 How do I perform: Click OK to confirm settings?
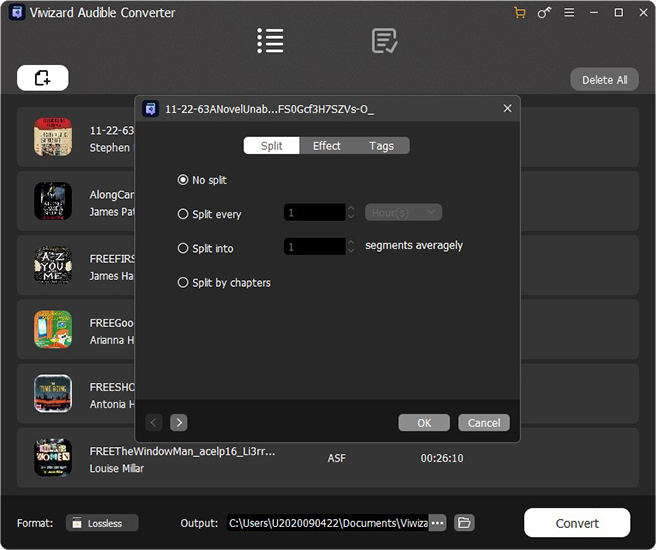pyautogui.click(x=424, y=423)
